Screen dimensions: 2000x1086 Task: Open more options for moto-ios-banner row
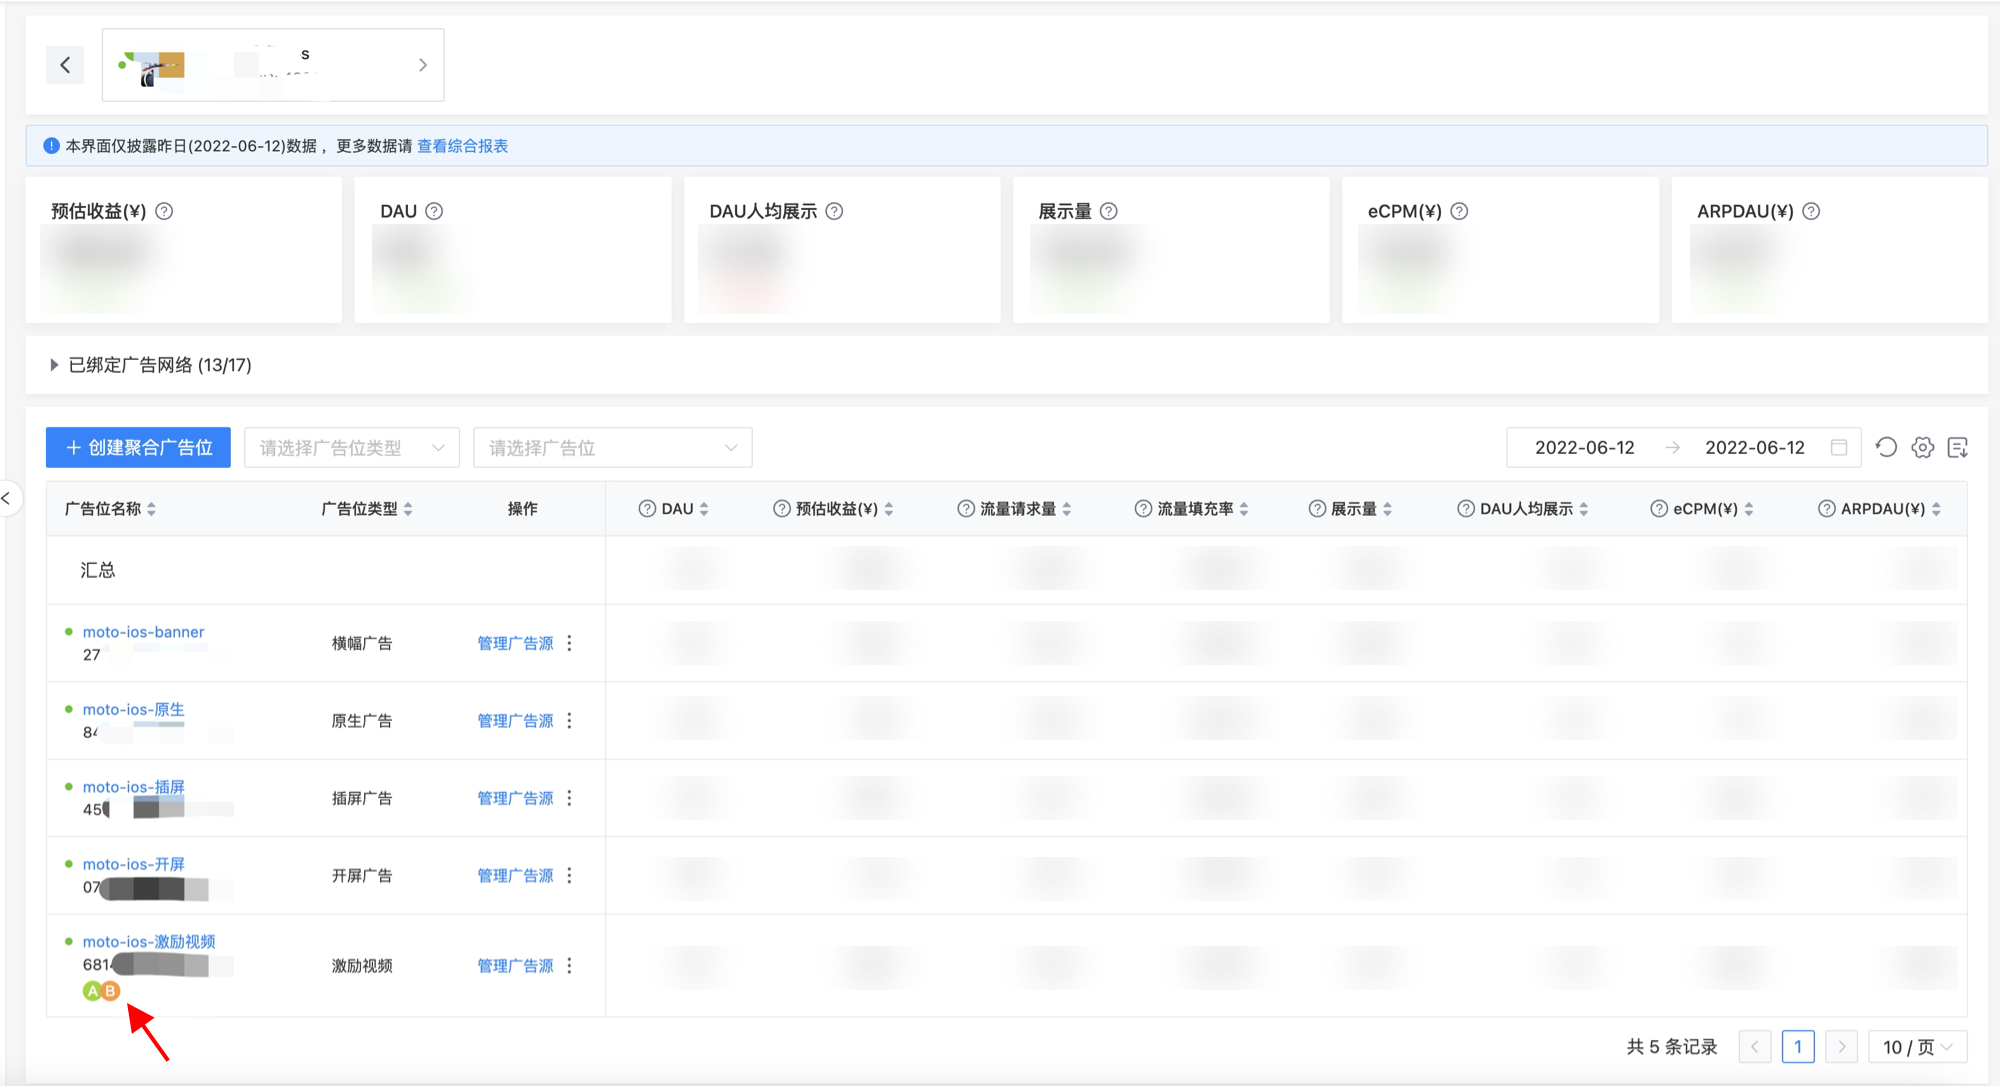tap(570, 643)
